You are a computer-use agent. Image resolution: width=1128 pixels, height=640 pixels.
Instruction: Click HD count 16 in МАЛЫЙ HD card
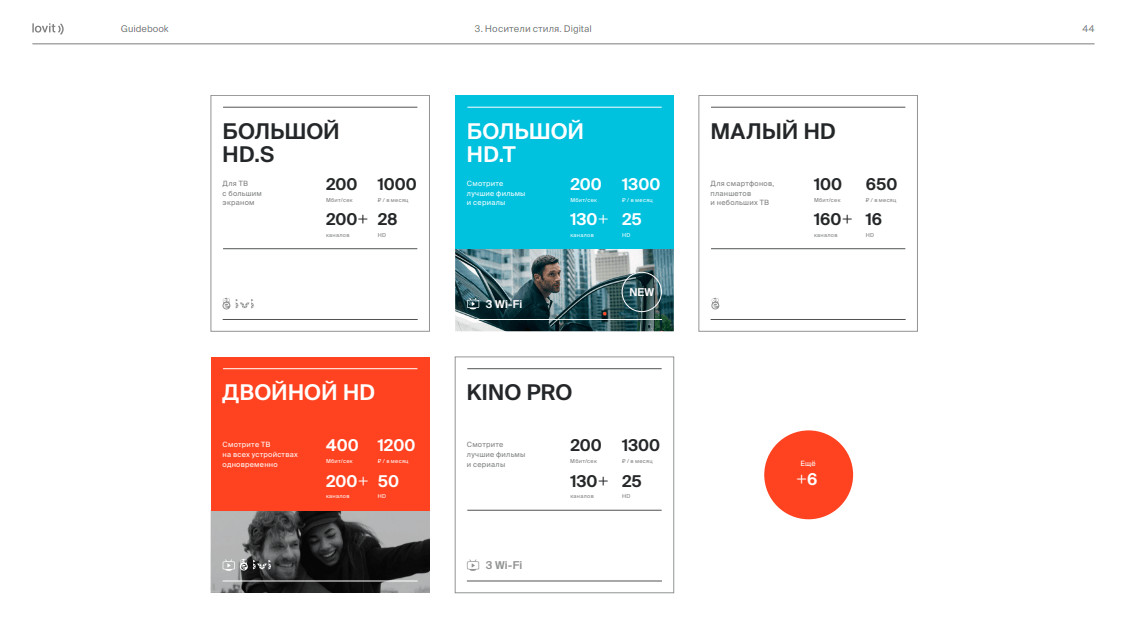click(x=873, y=219)
